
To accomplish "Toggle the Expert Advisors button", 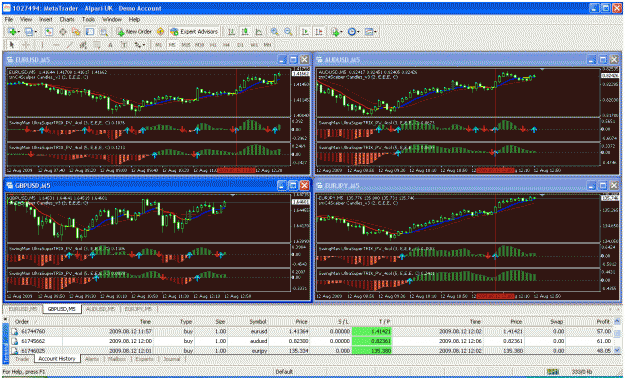I will [x=194, y=32].
